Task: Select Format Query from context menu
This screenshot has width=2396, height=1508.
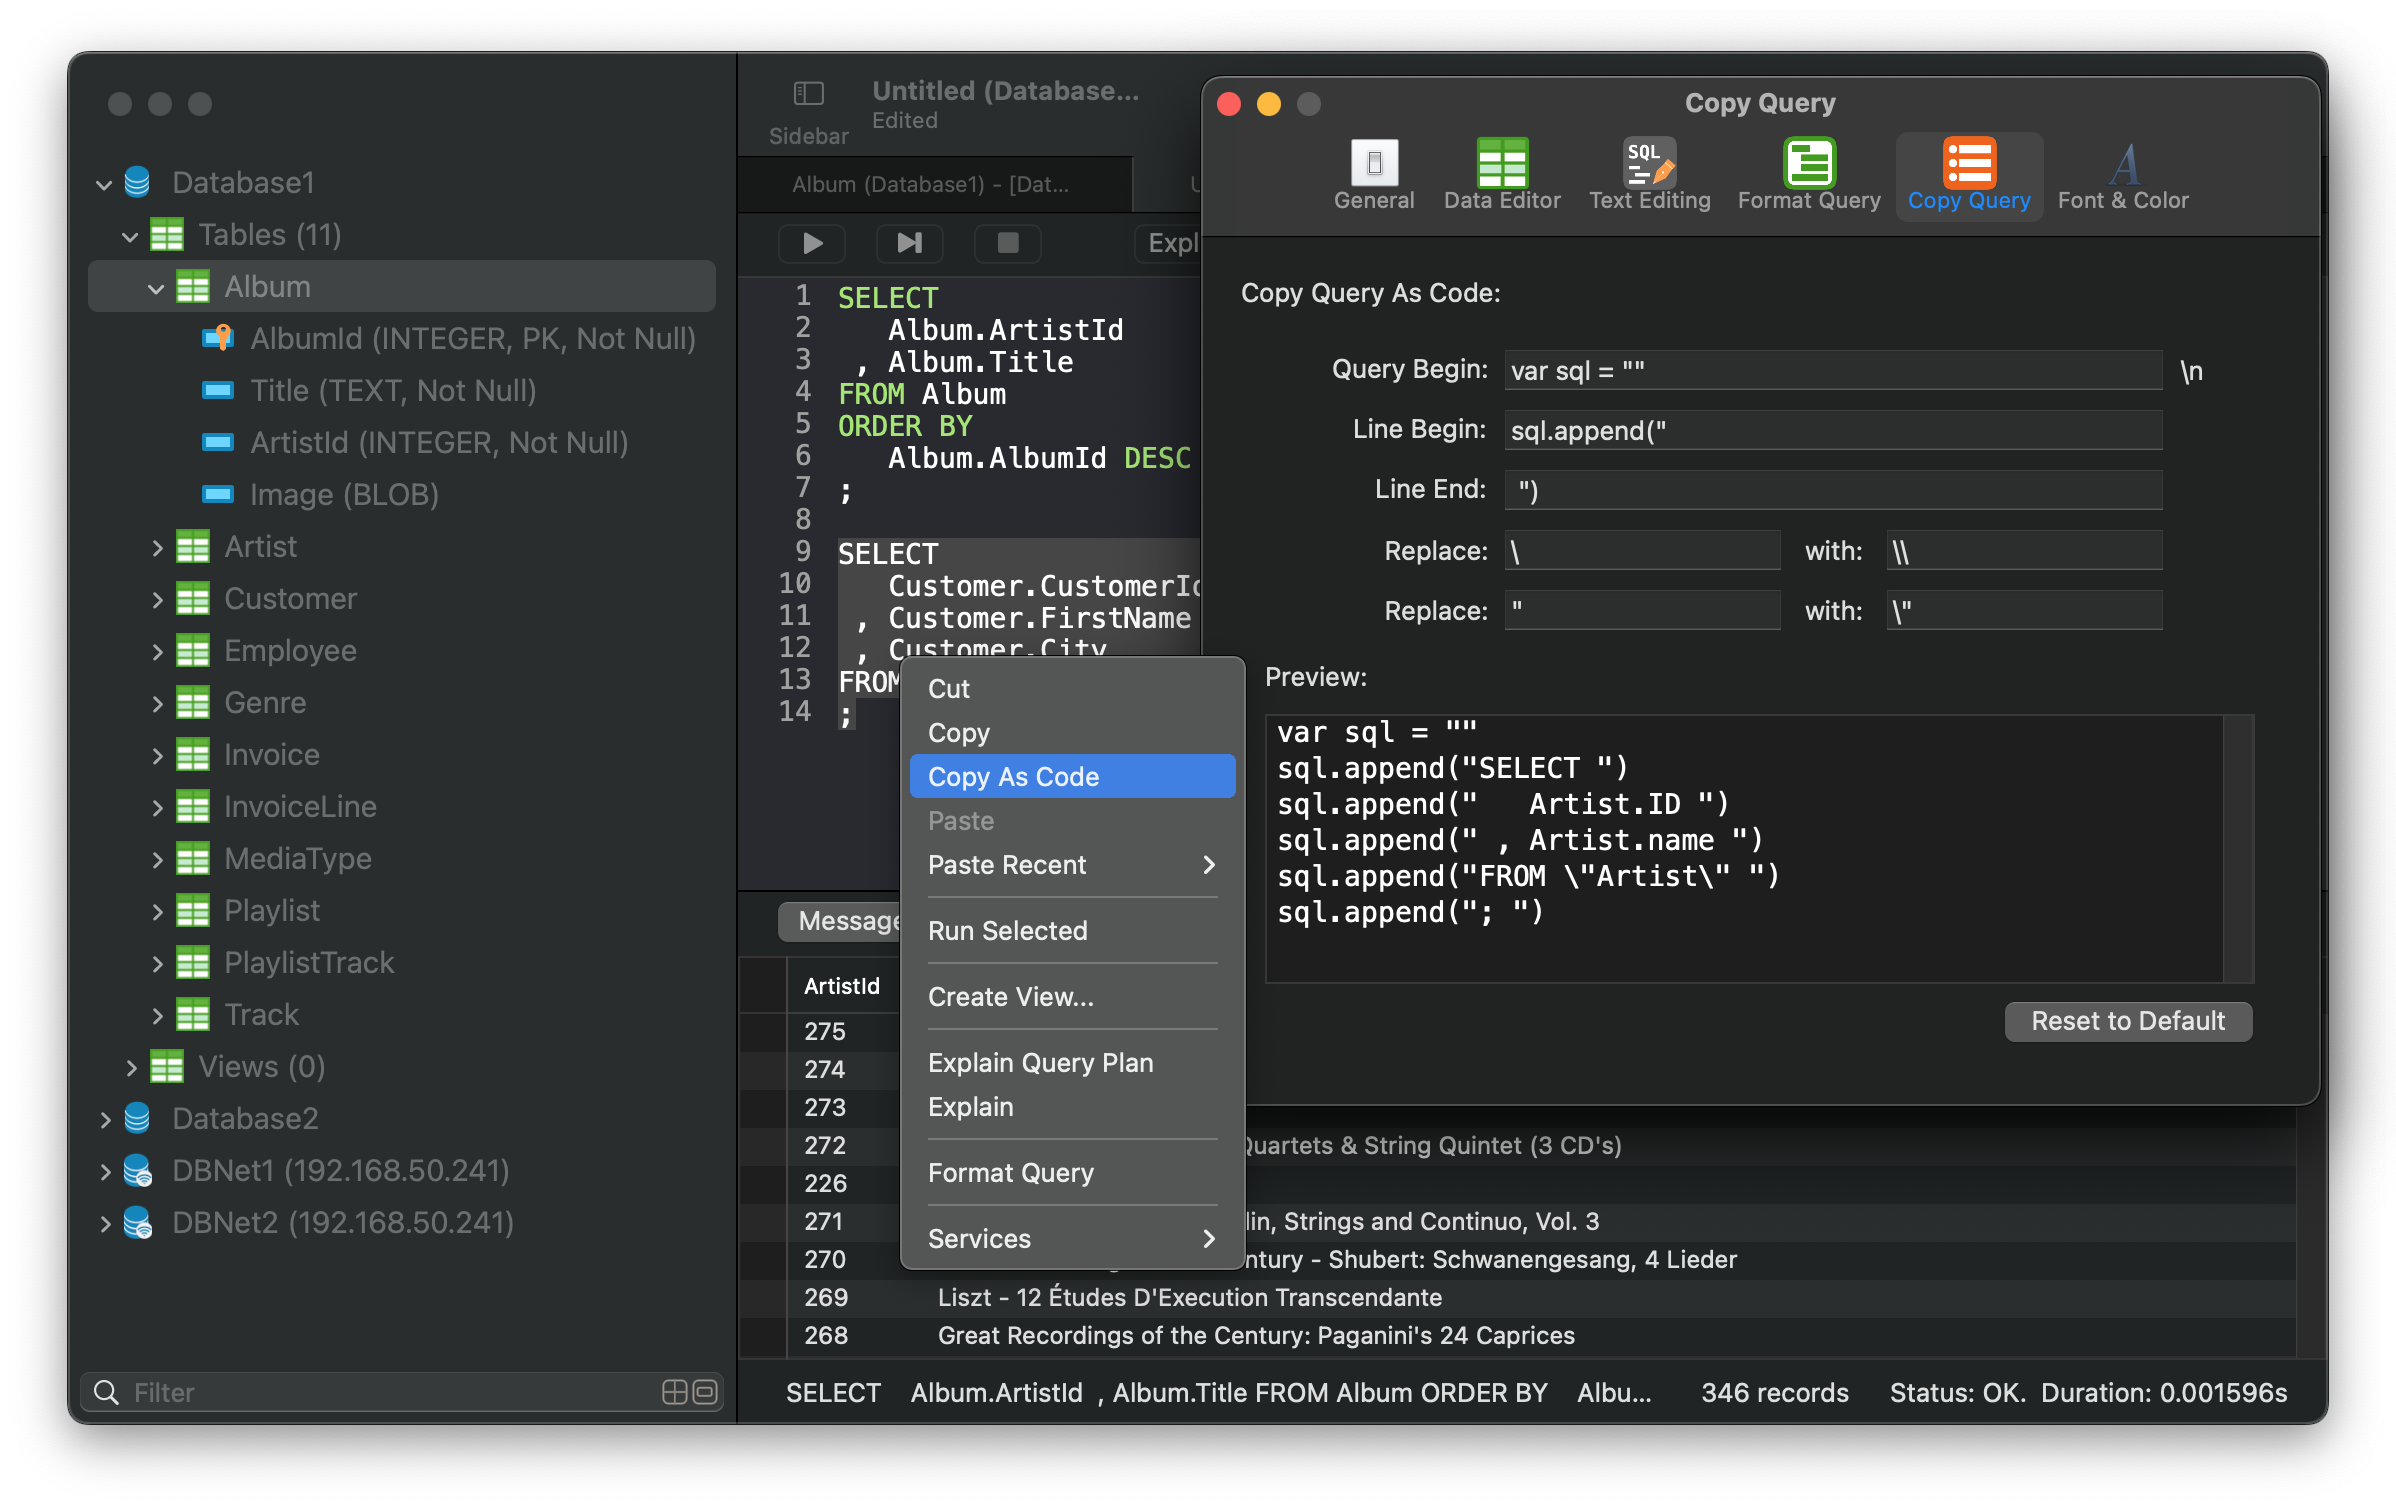Action: click(1009, 1173)
